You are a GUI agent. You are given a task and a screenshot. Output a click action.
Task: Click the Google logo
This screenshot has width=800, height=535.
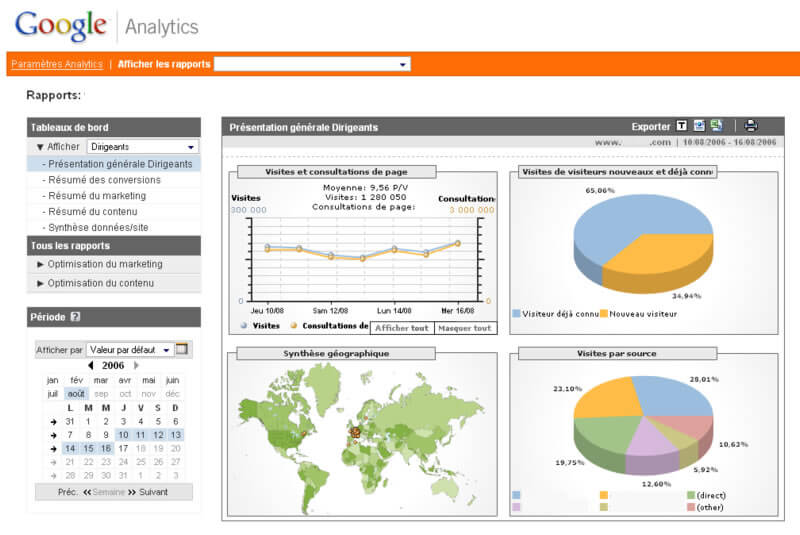point(61,26)
